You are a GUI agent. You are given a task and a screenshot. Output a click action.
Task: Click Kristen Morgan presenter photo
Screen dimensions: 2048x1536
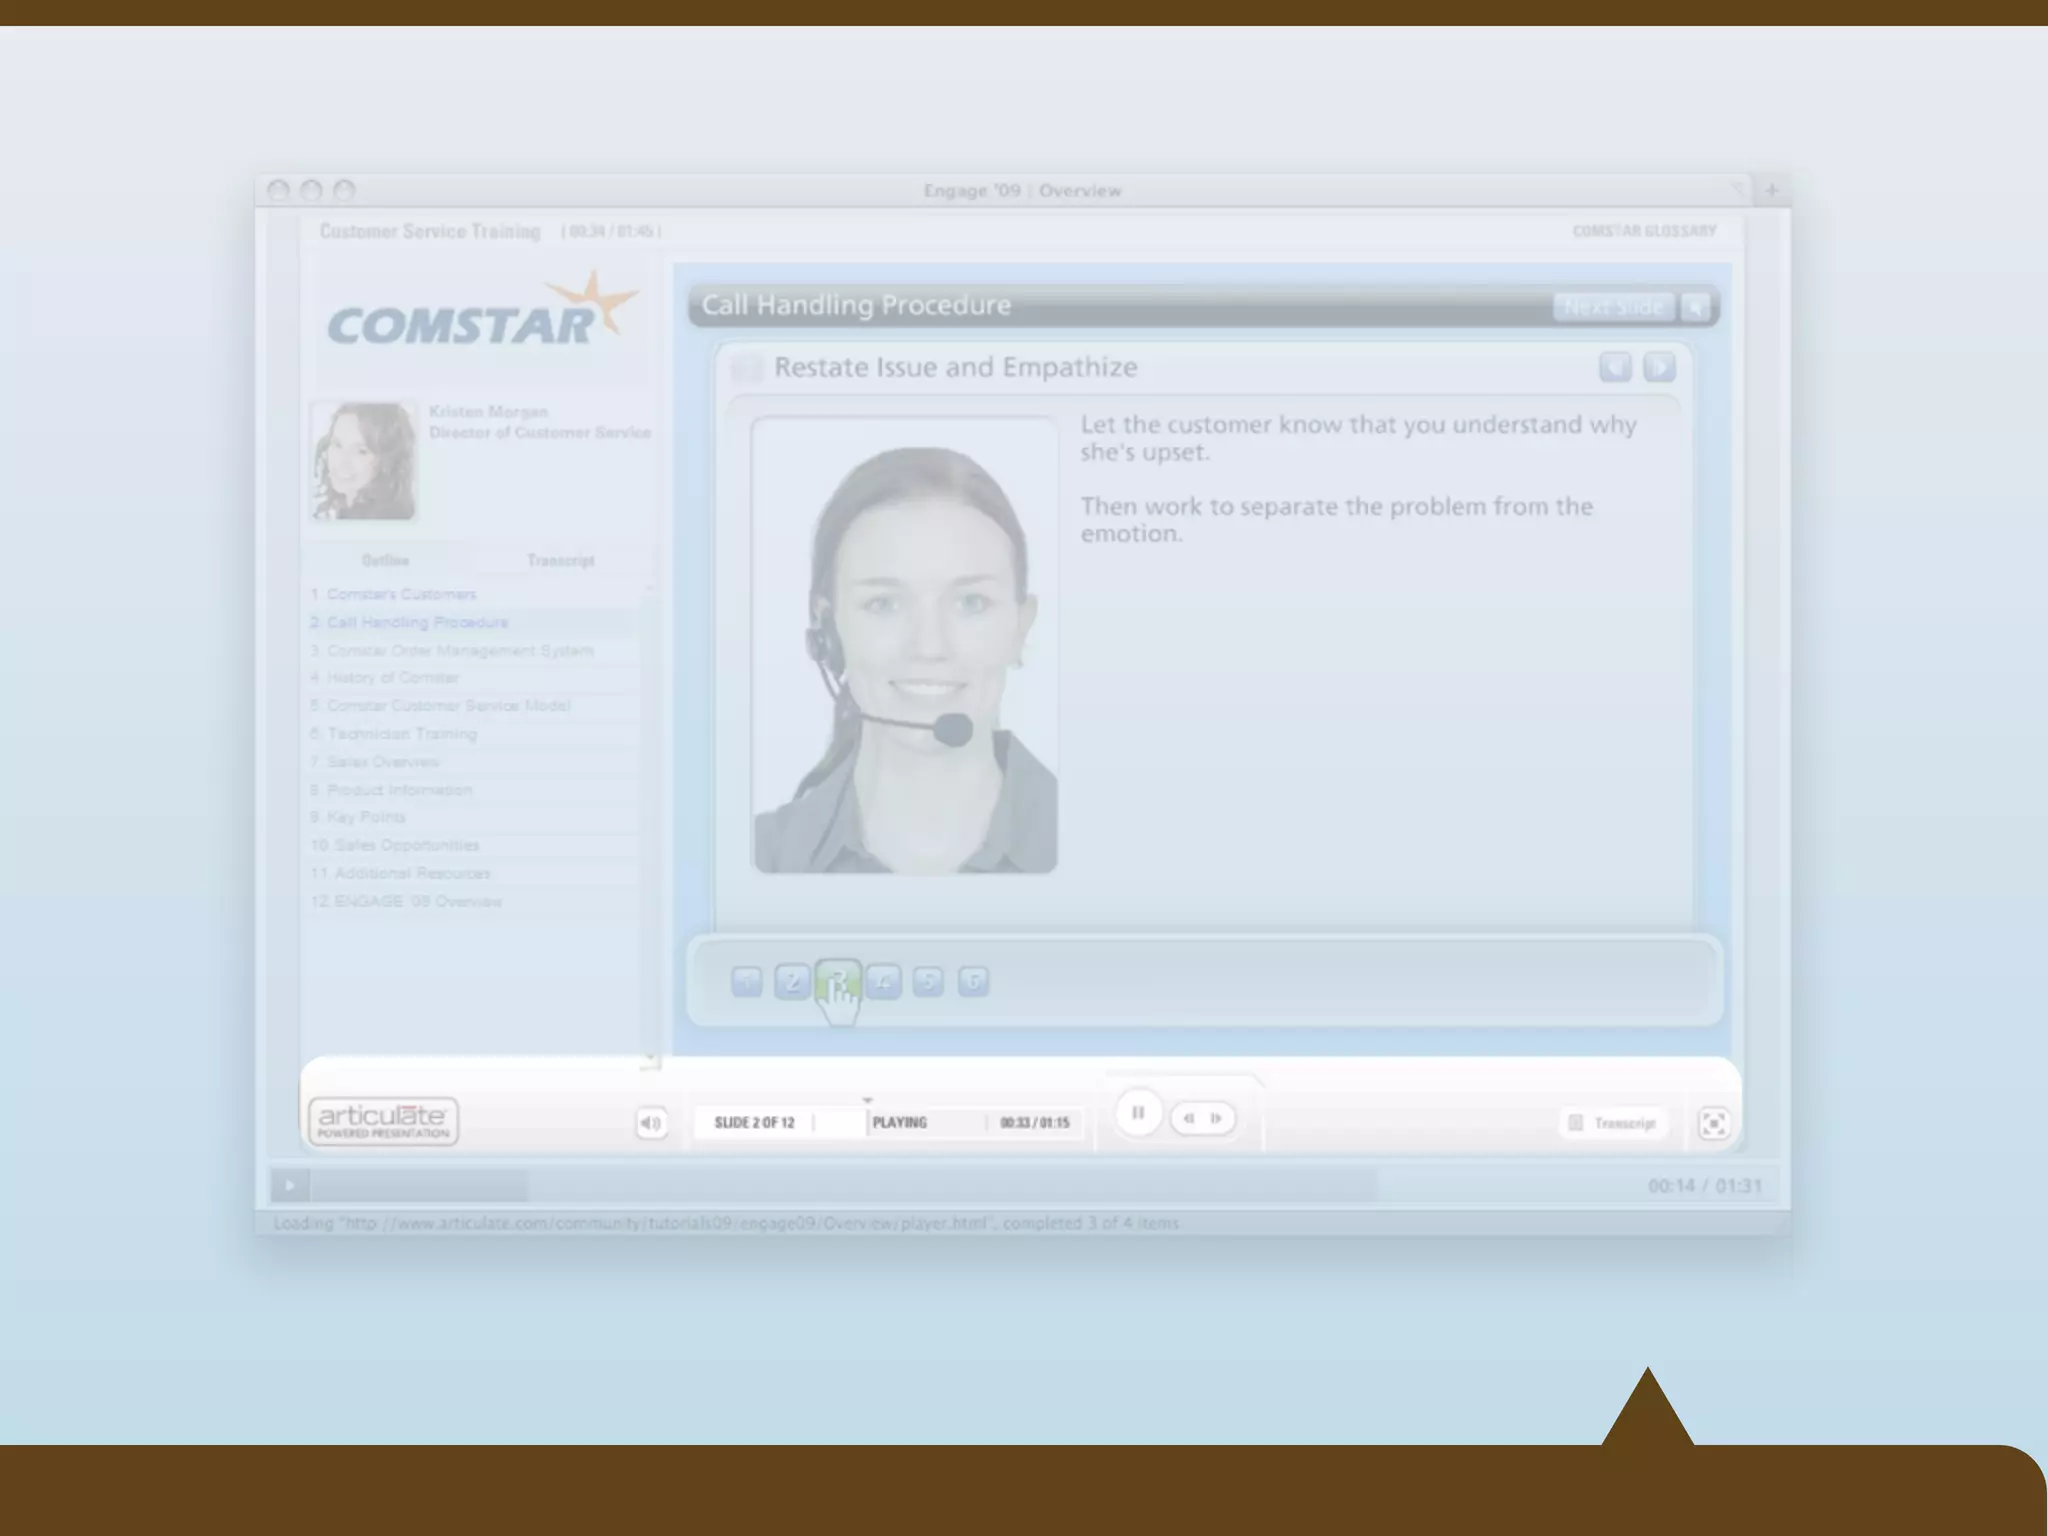(364, 461)
